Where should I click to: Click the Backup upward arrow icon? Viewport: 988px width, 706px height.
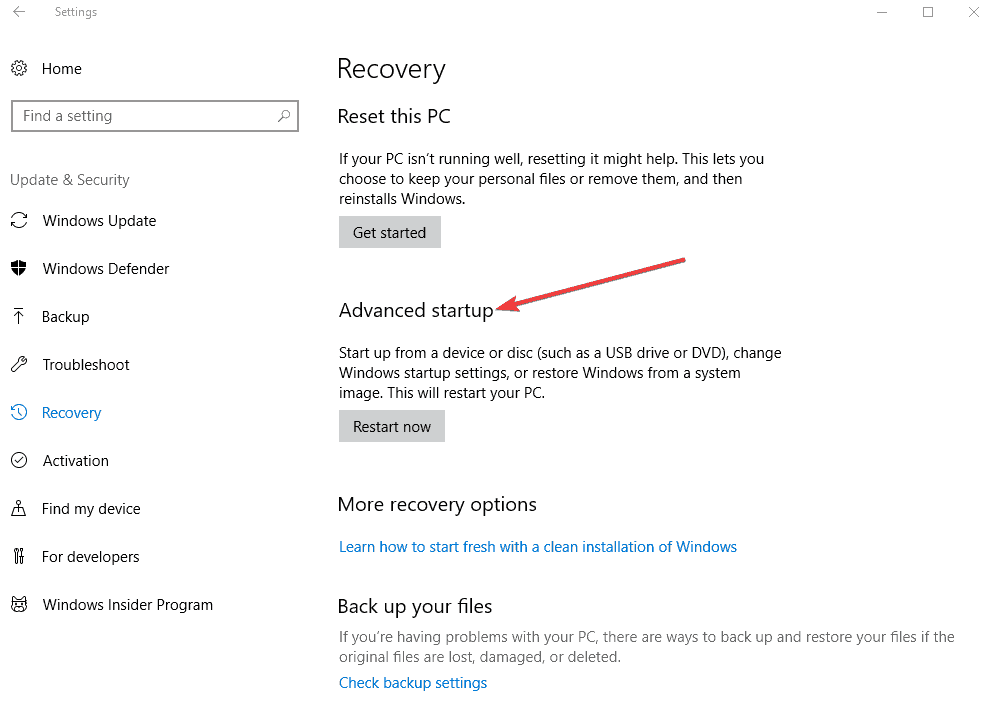19,316
